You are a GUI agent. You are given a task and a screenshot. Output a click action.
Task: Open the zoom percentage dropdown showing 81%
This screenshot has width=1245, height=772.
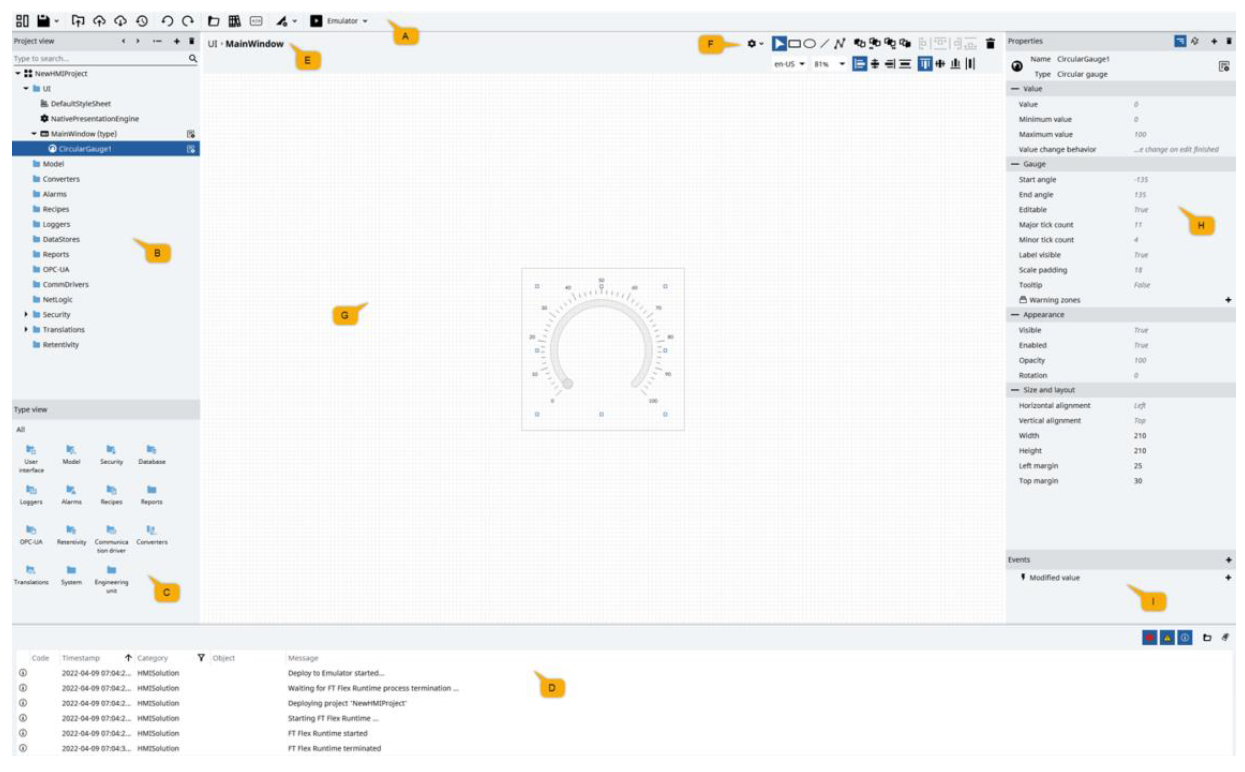pyautogui.click(x=826, y=63)
